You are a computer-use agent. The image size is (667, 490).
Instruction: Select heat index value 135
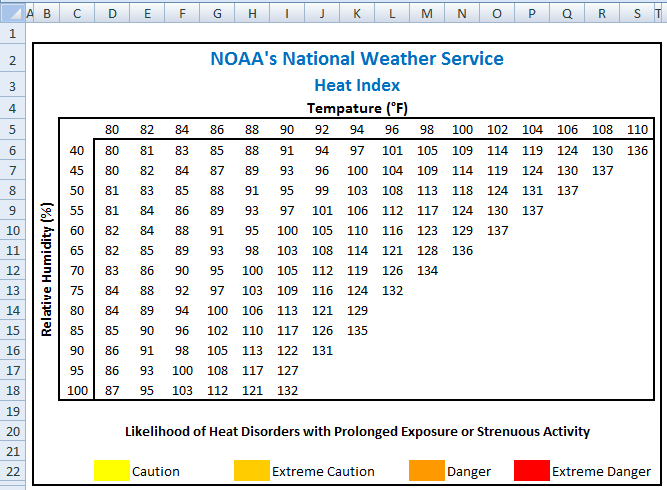click(357, 330)
